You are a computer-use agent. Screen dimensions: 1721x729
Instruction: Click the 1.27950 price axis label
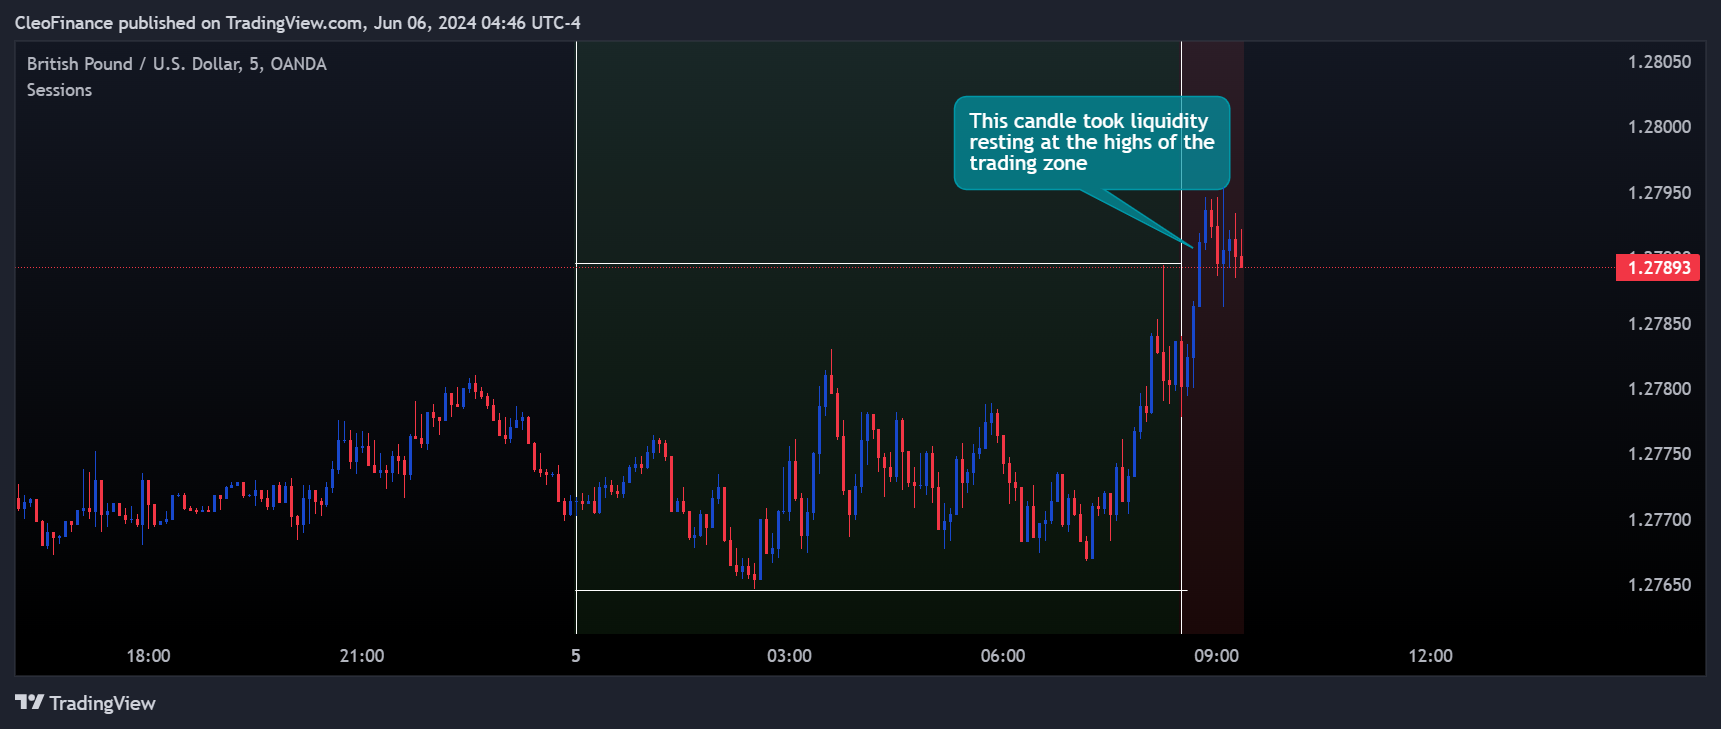click(1659, 193)
